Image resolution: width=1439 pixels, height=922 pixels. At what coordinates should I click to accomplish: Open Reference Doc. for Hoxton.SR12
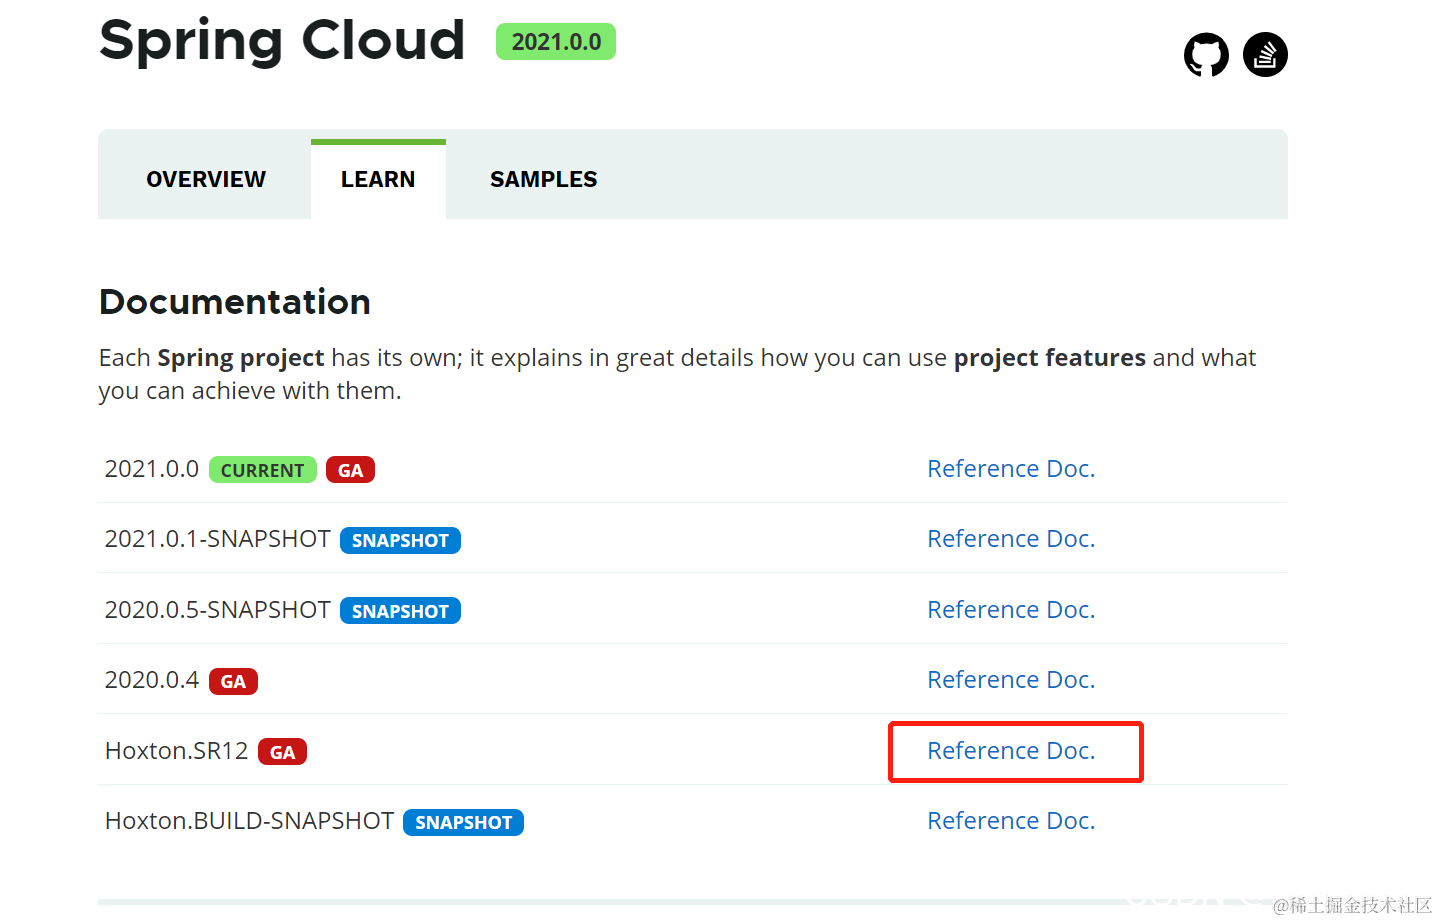point(1011,751)
